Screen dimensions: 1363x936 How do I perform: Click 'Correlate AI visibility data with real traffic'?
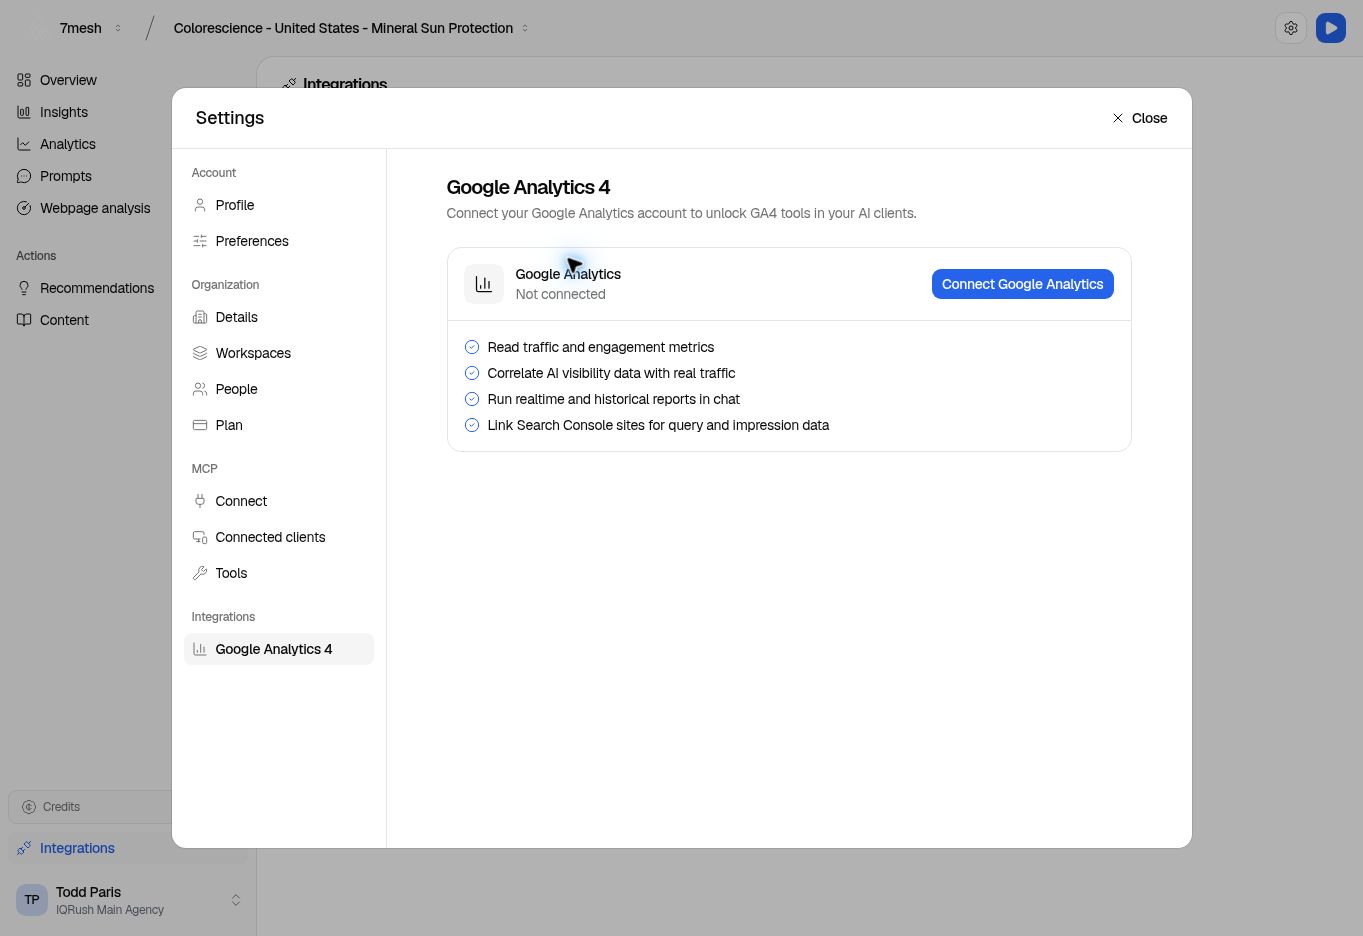(611, 373)
